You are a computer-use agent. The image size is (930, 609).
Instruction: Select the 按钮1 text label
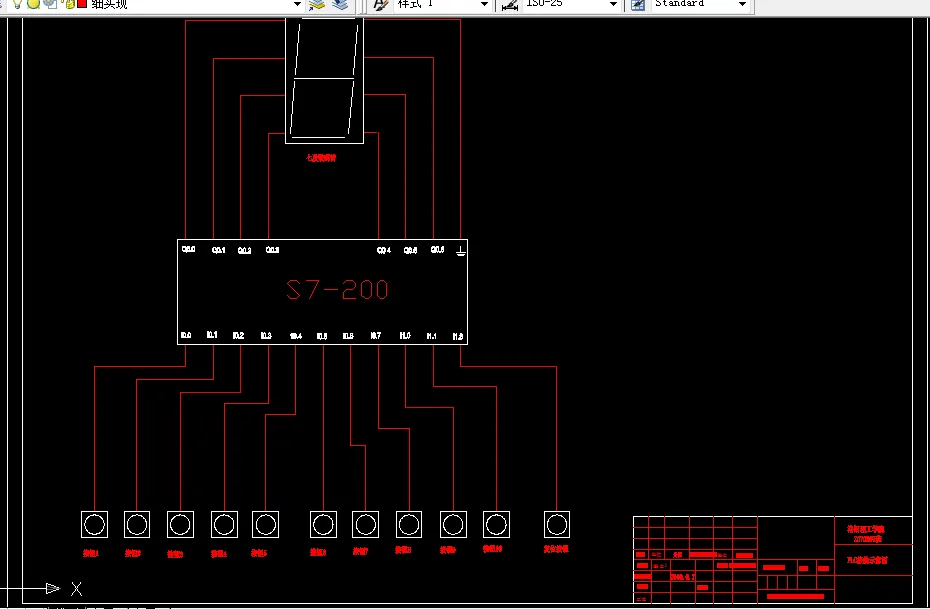91,553
